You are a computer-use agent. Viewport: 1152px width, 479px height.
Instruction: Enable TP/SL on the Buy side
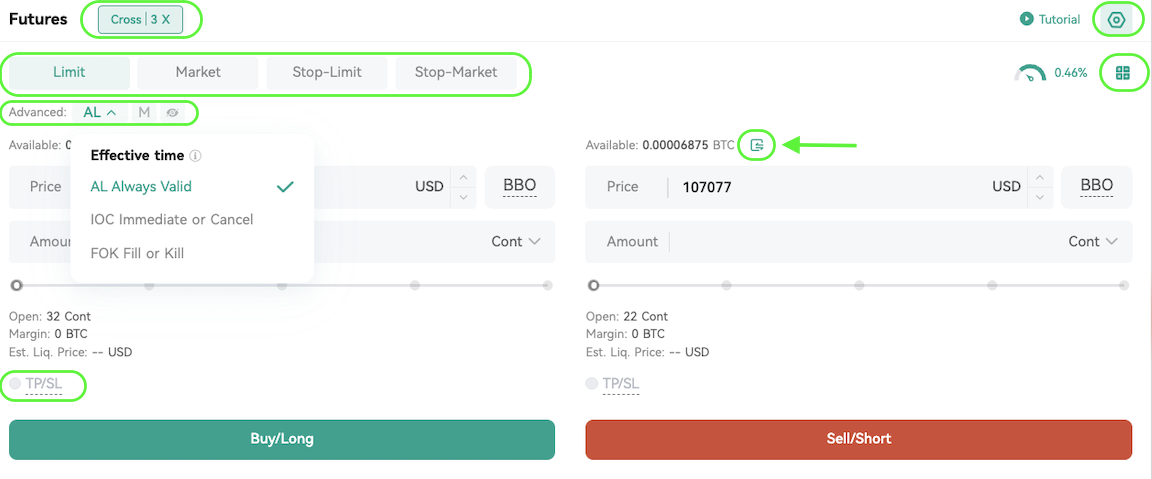[15, 383]
